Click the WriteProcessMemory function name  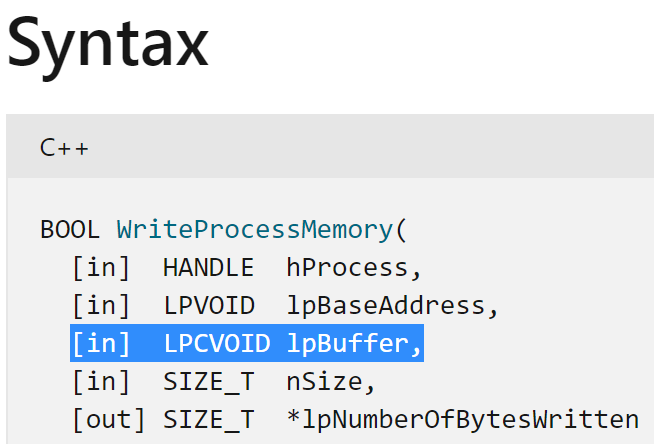tap(255, 230)
